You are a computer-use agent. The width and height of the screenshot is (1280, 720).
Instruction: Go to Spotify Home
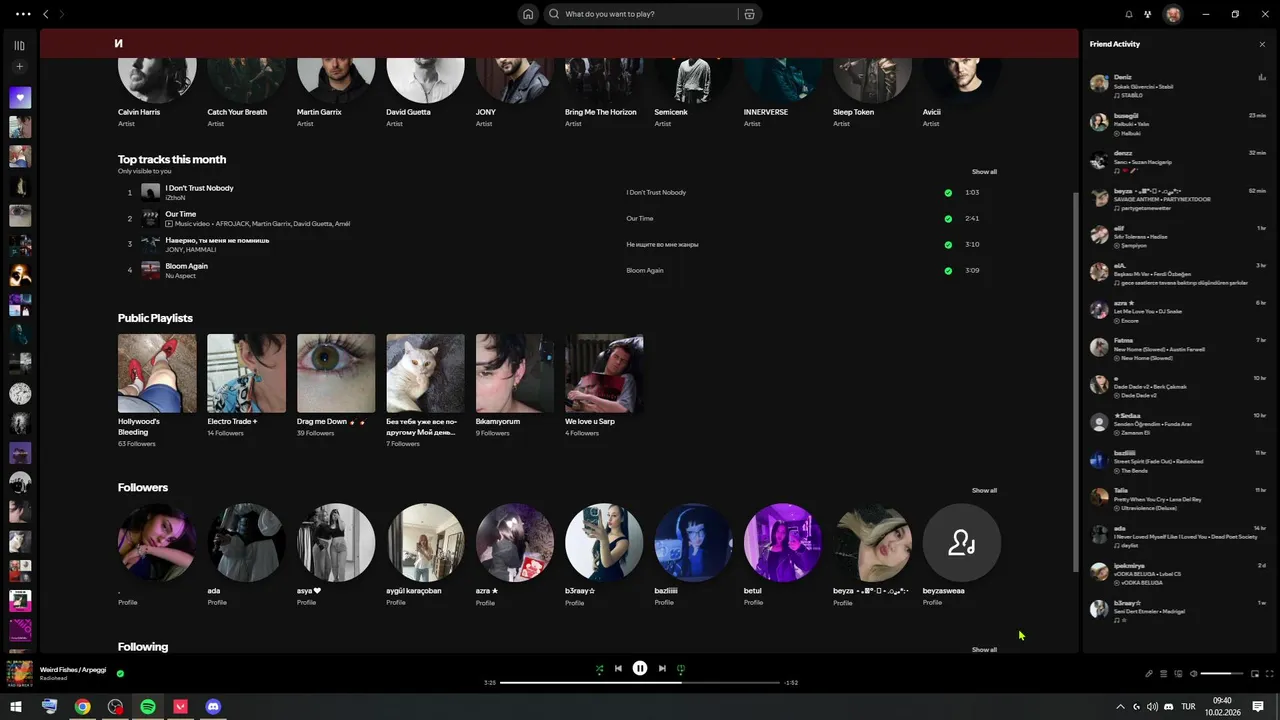(528, 14)
